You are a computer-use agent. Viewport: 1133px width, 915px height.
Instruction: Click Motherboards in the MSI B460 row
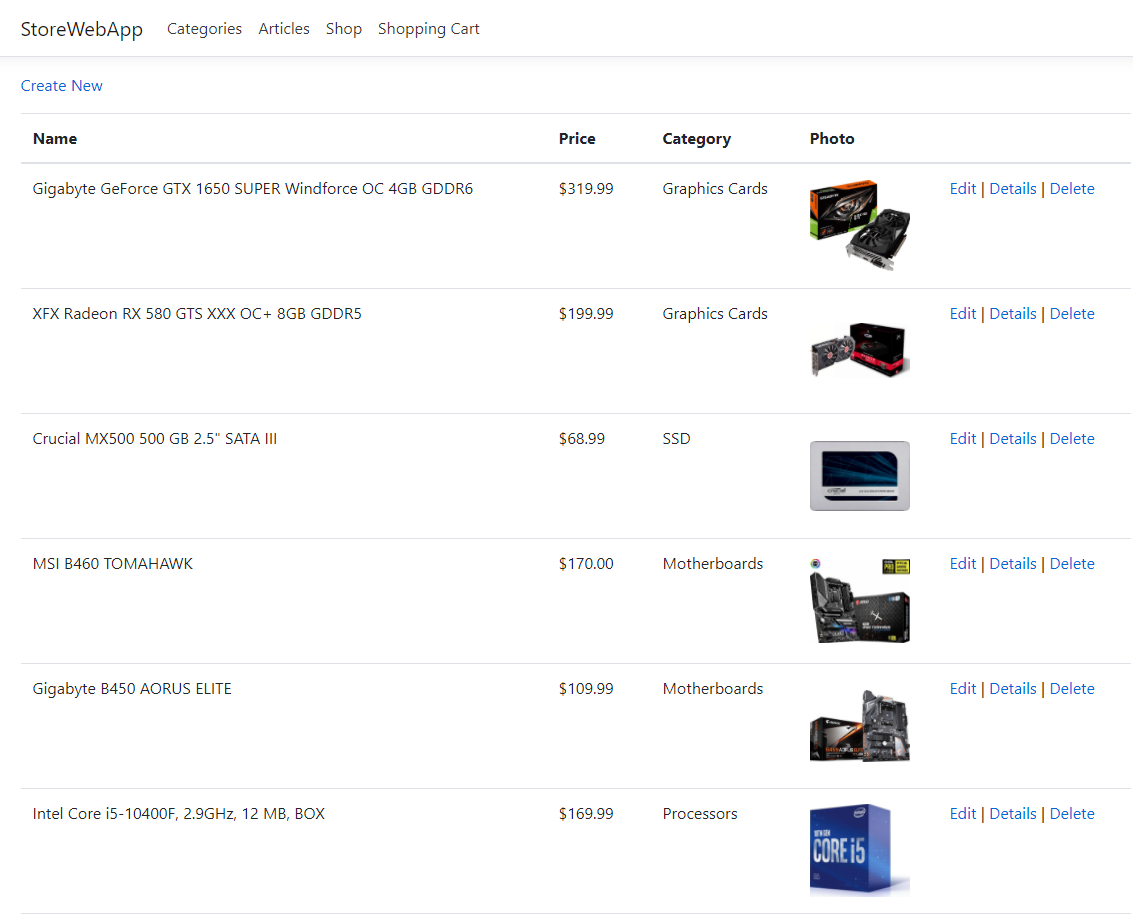(713, 564)
